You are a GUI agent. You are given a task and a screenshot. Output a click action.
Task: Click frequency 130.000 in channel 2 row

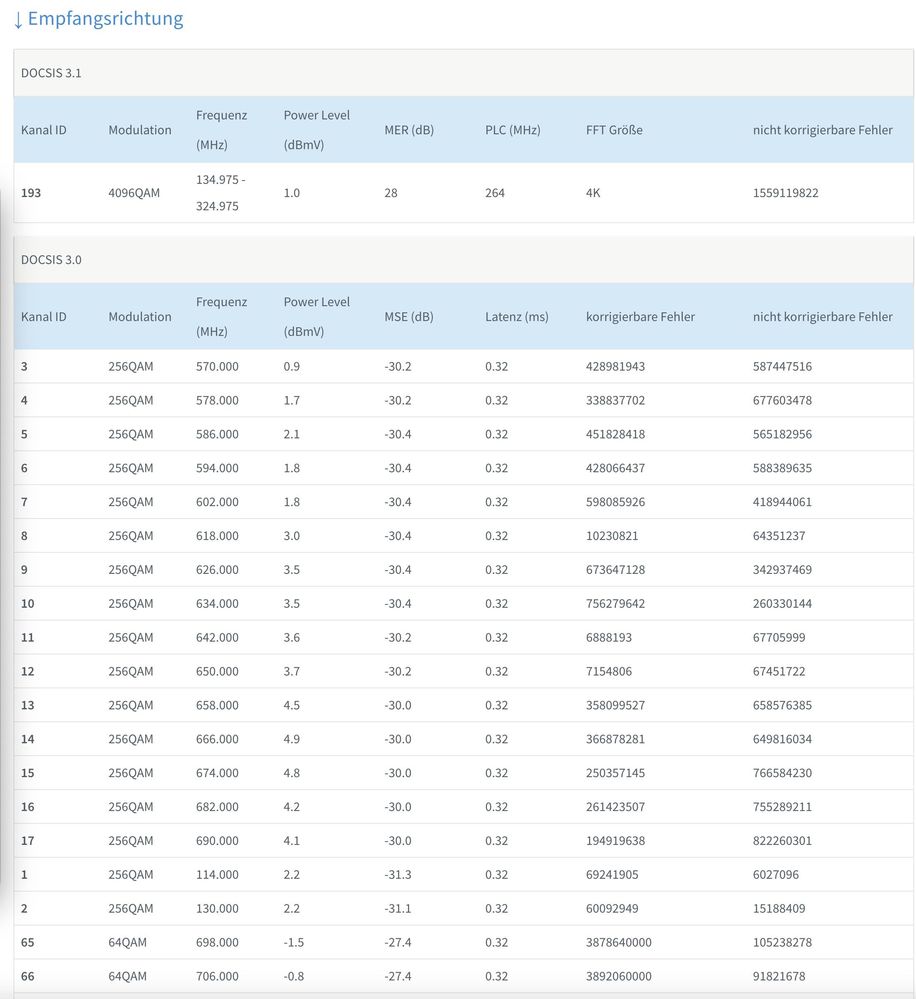pos(217,909)
